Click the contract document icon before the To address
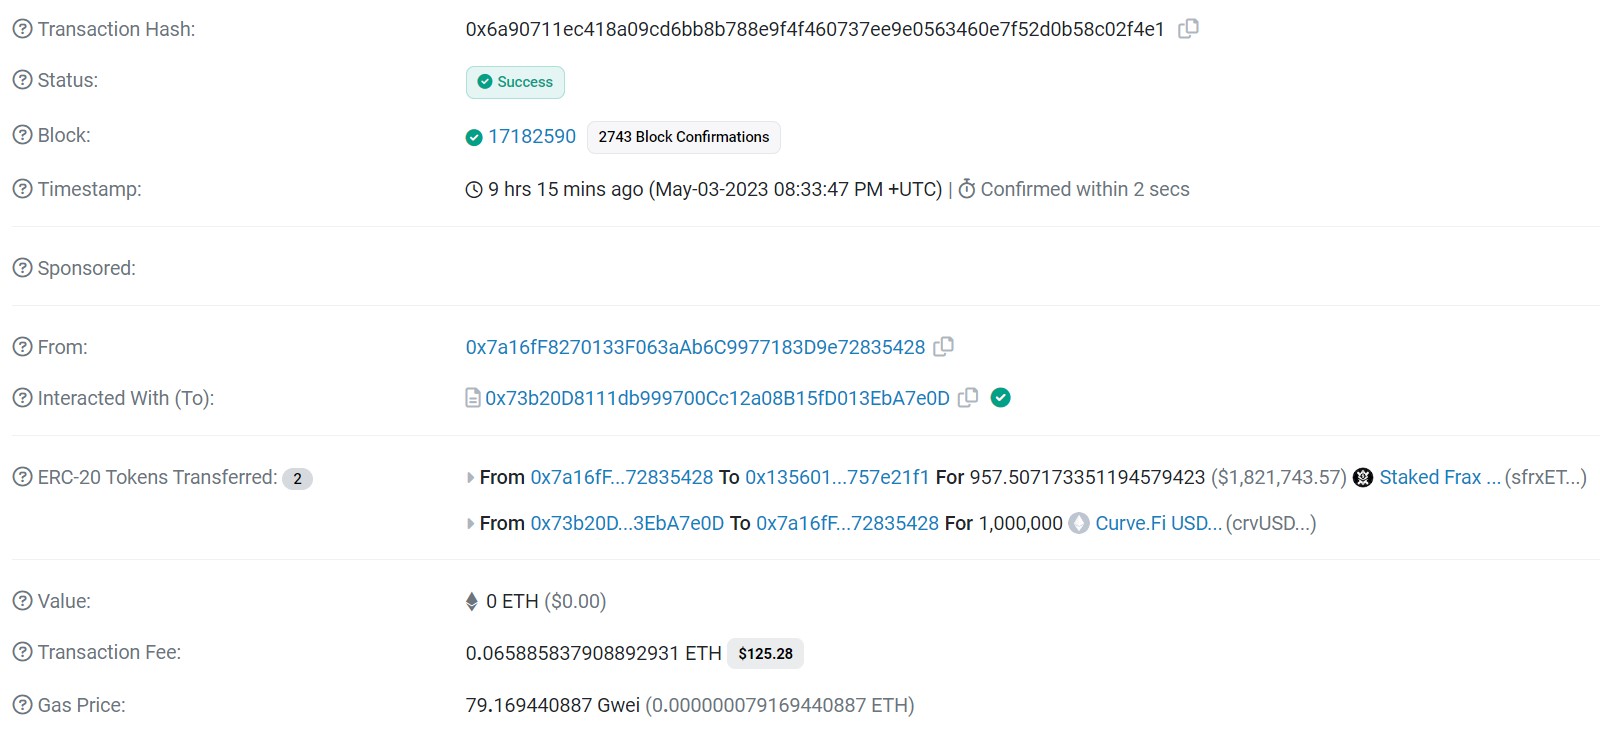The image size is (1600, 733). tap(471, 397)
